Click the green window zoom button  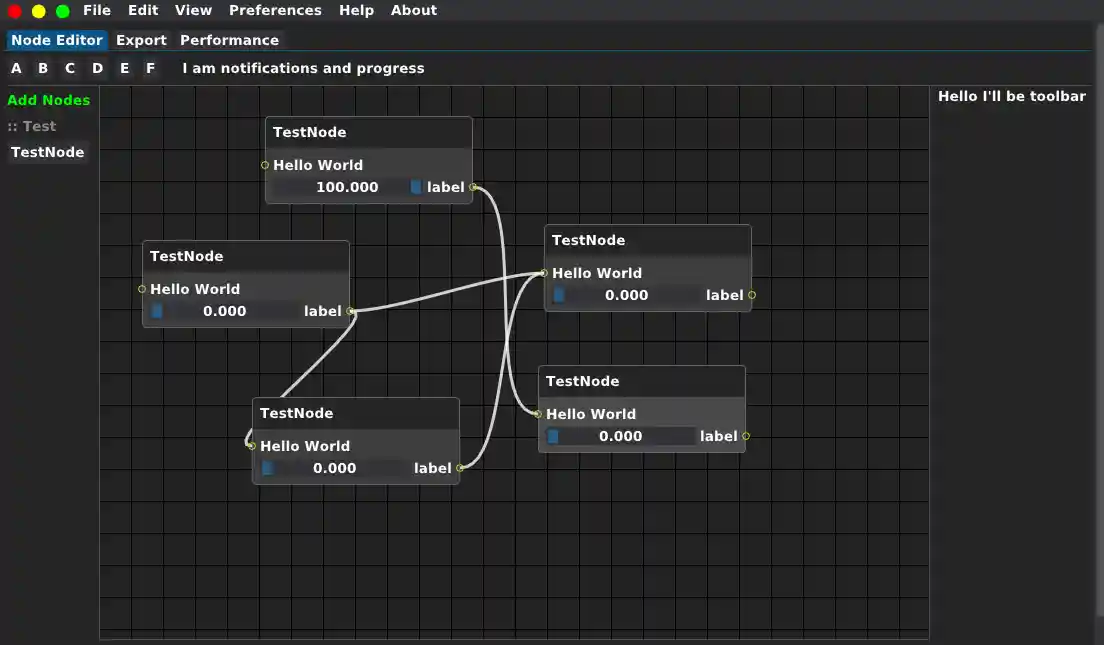[63, 11]
